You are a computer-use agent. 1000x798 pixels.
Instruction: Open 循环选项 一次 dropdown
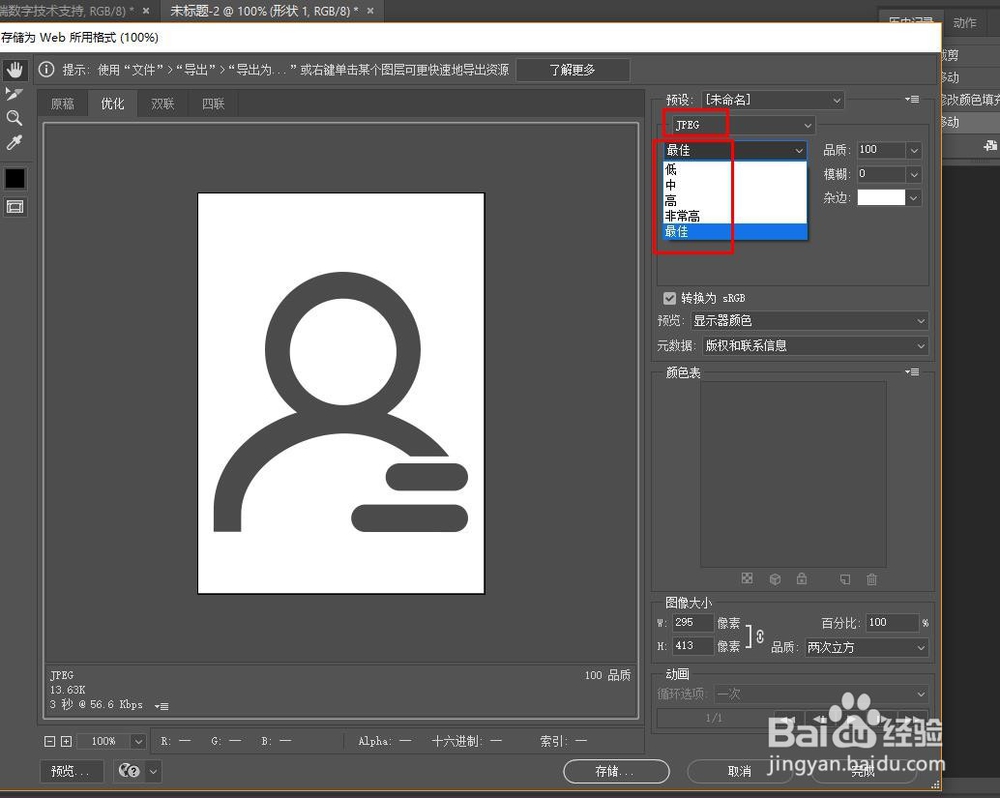(821, 694)
